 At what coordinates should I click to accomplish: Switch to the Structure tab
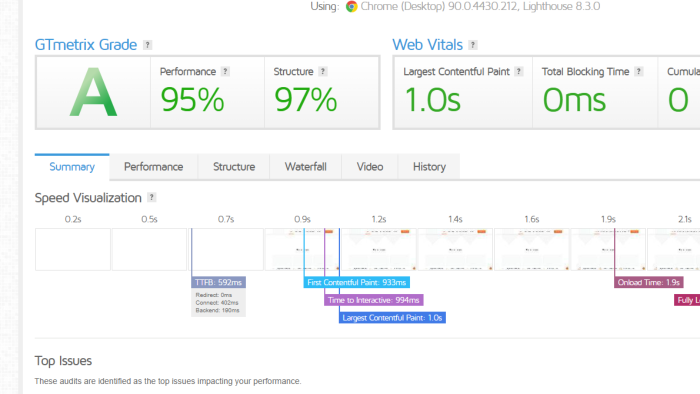234,167
